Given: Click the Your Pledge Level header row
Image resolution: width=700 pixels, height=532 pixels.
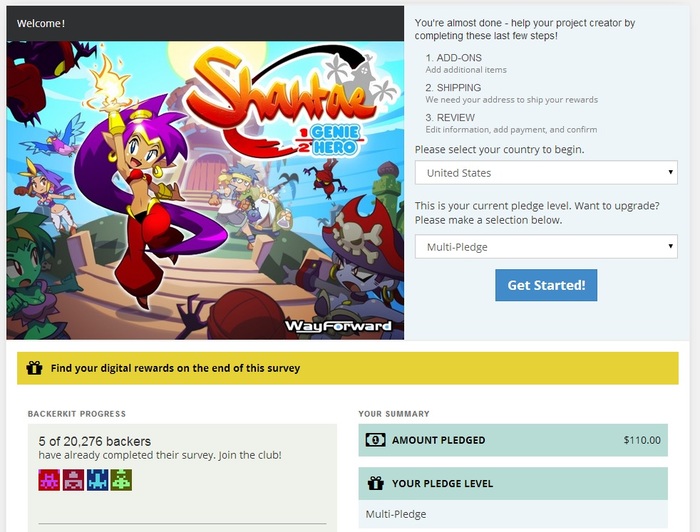Looking at the screenshot, I should [513, 483].
